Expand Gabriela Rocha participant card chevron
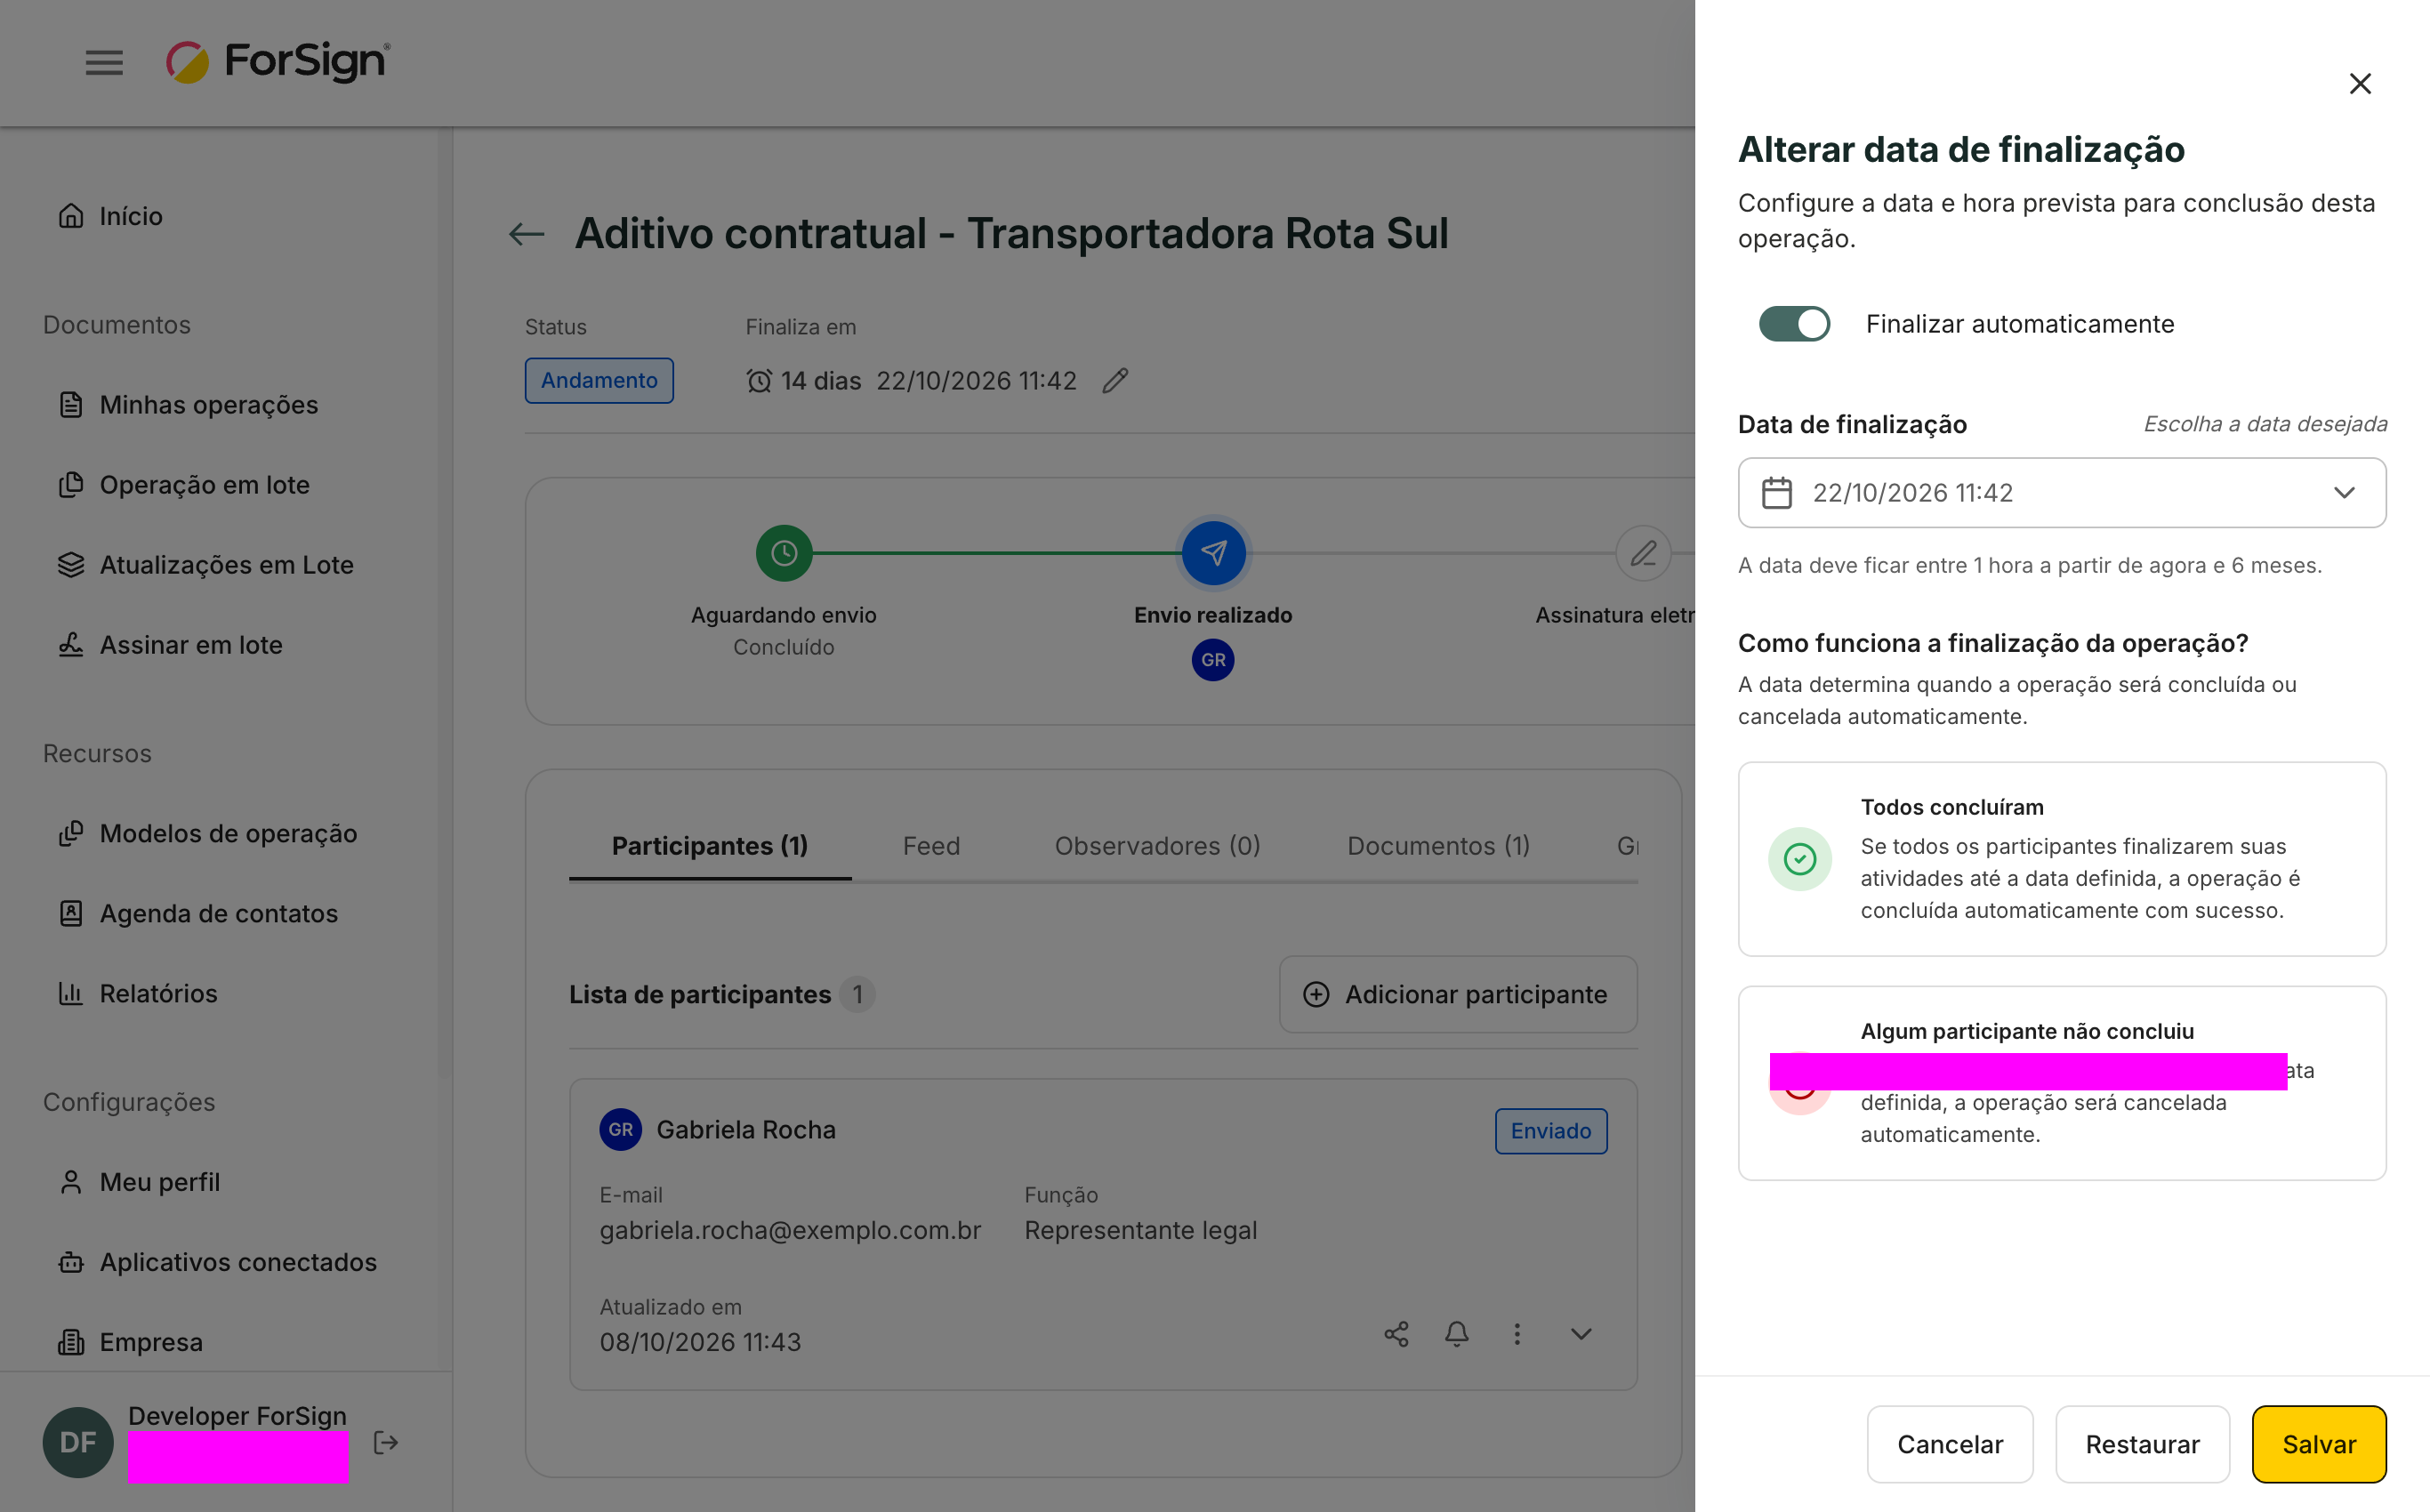This screenshot has height=1512, width=2430. point(1581,1334)
